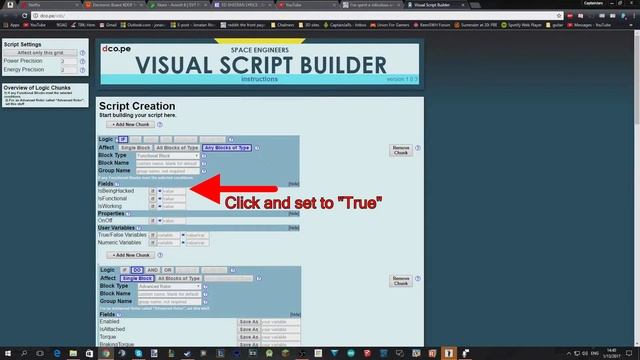Open help icon beside second Remove Chunk button

pyautogui.click(x=418, y=279)
